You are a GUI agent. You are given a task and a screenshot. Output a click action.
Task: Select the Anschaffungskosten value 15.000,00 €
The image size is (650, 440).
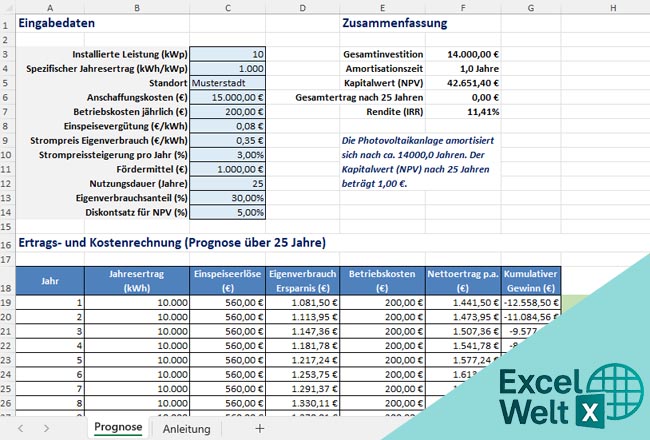pyautogui.click(x=228, y=98)
